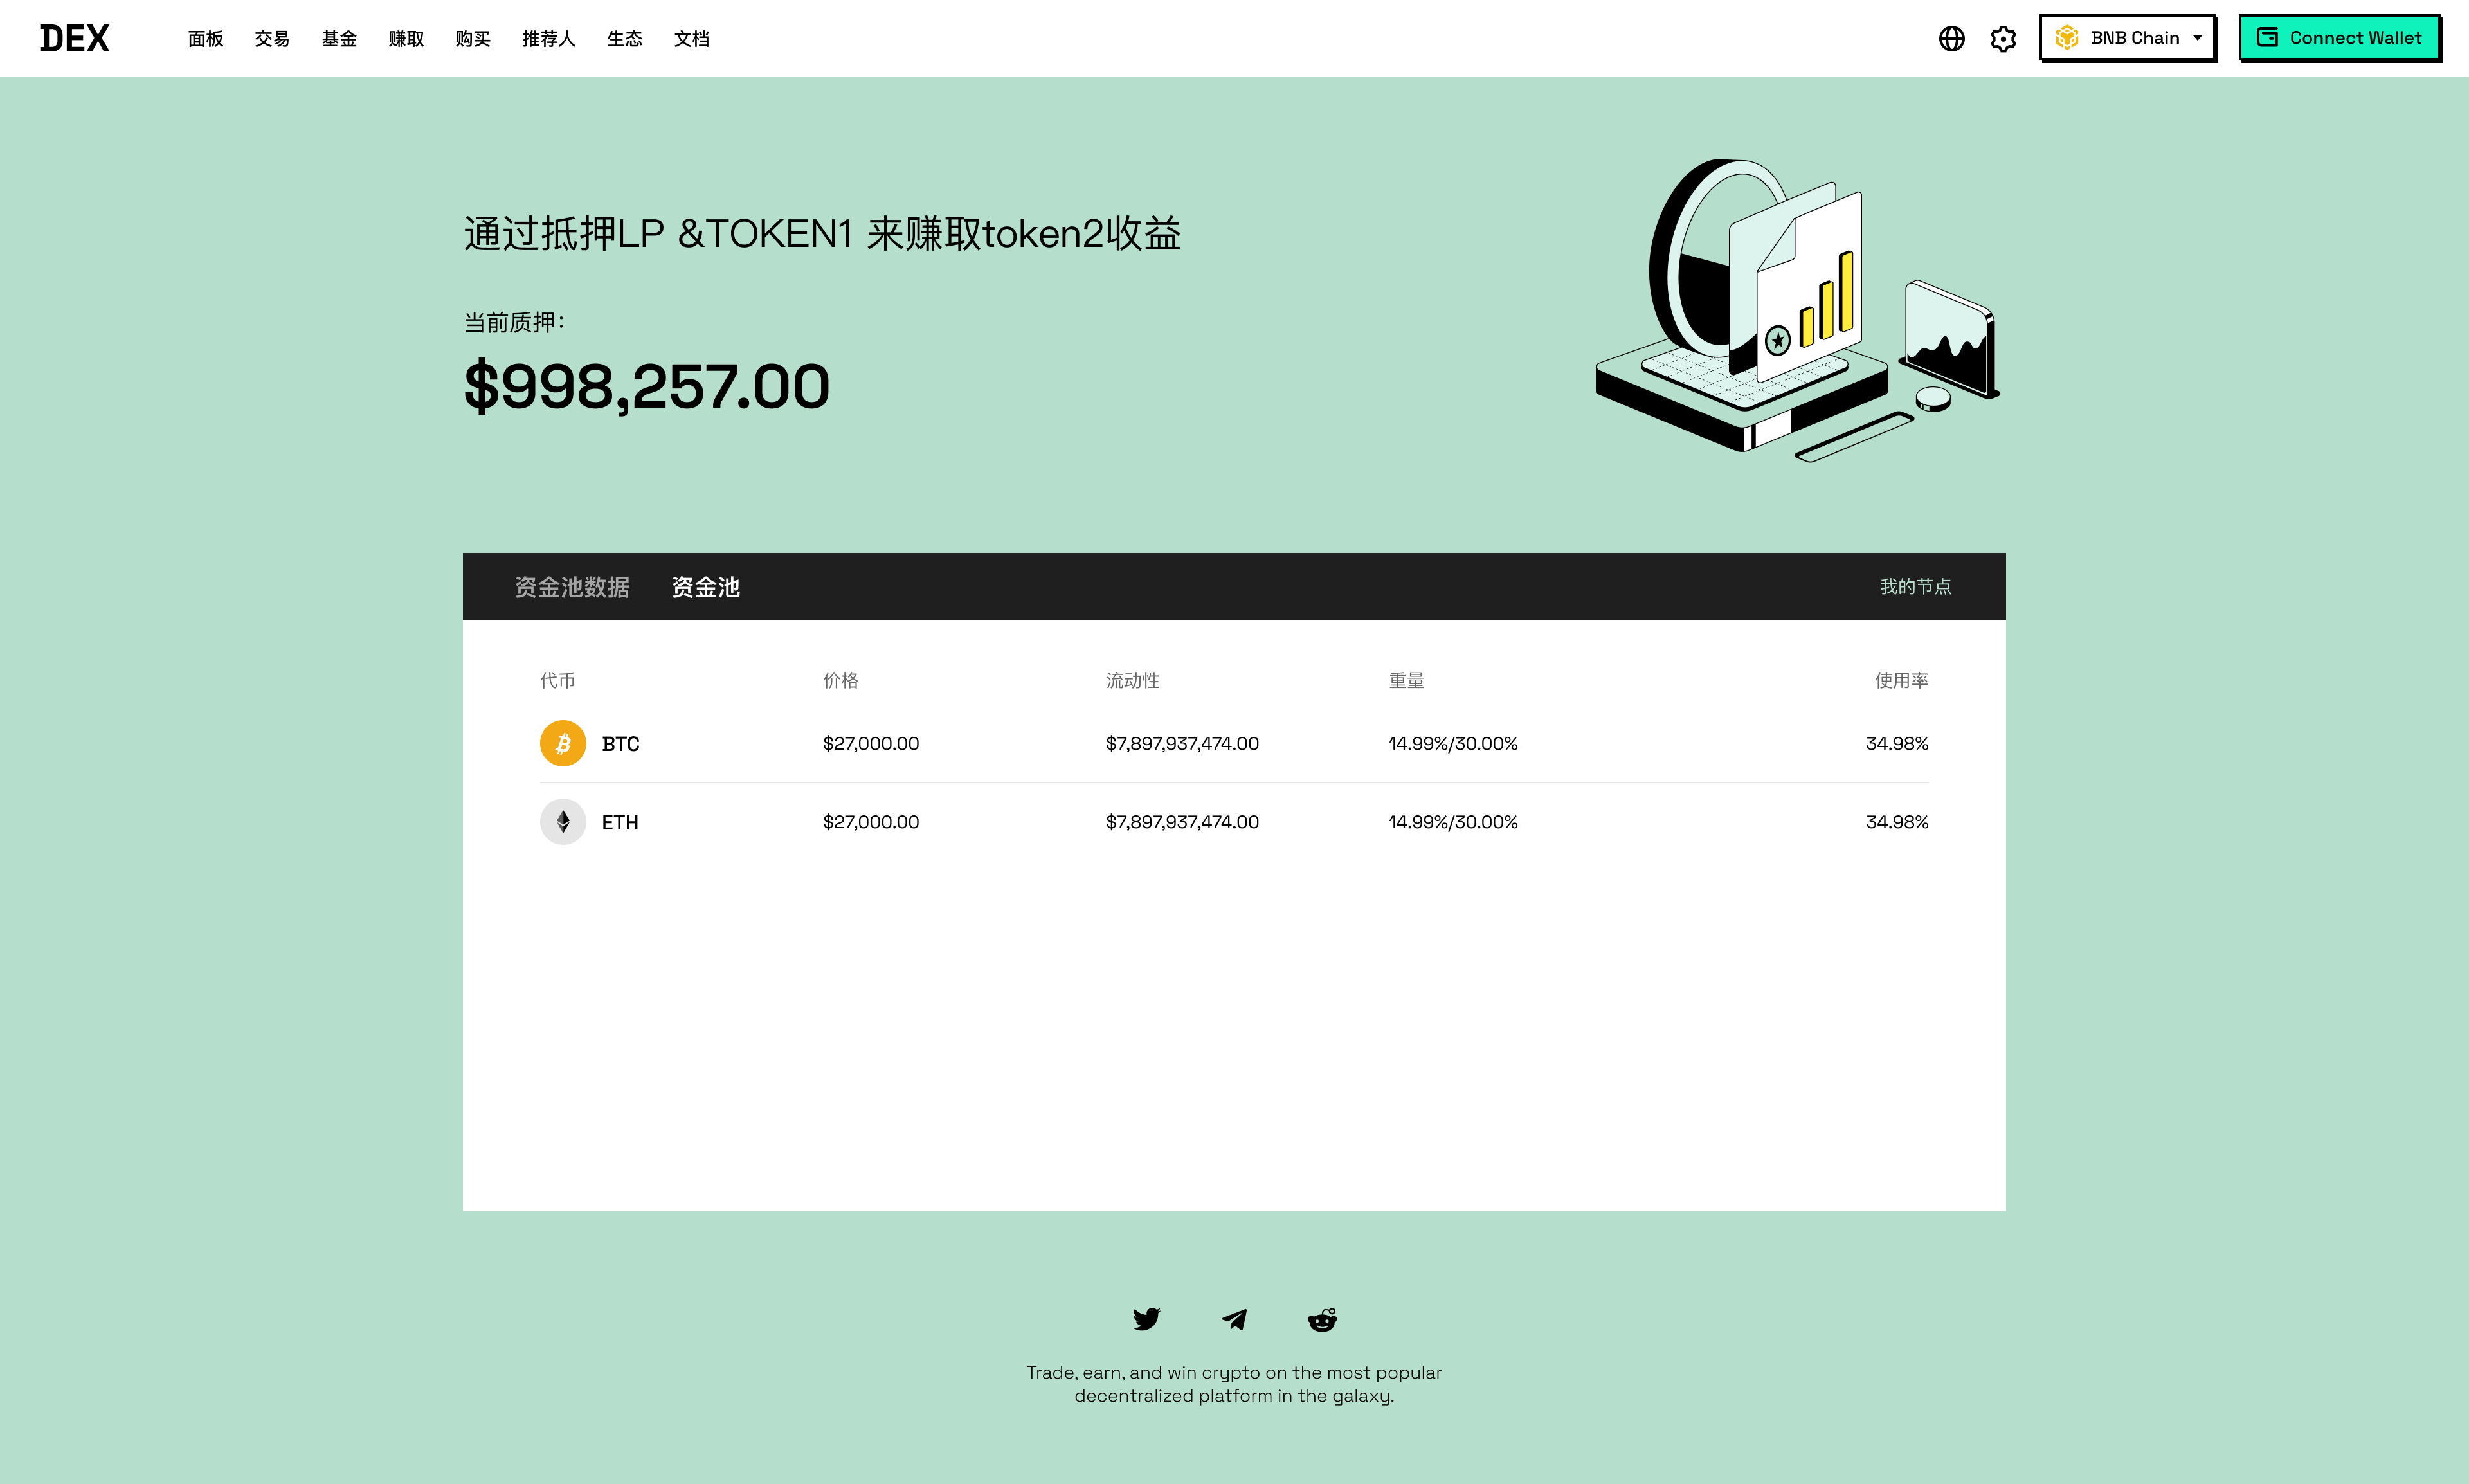2469x1484 pixels.
Task: Open the Reddit link in footer
Action: (1322, 1319)
